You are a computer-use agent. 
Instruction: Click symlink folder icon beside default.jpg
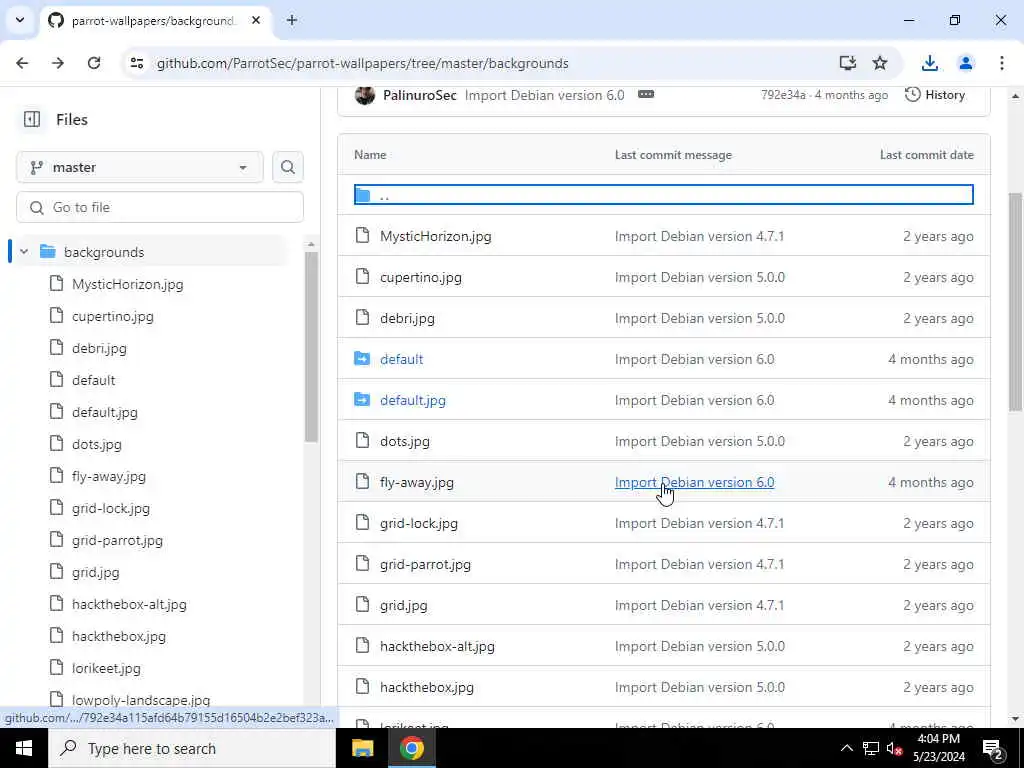click(x=362, y=400)
